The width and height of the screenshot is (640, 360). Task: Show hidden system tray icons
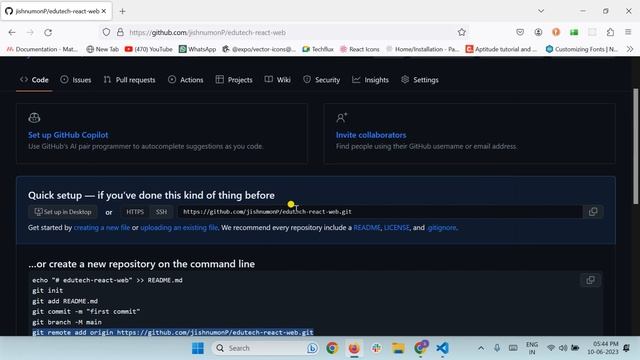[x=481, y=348]
